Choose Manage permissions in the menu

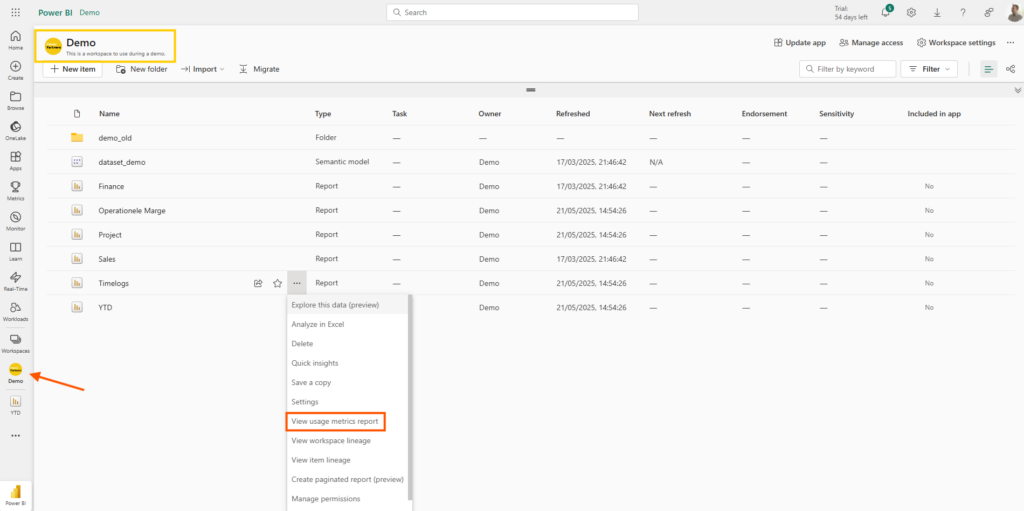click(347, 499)
